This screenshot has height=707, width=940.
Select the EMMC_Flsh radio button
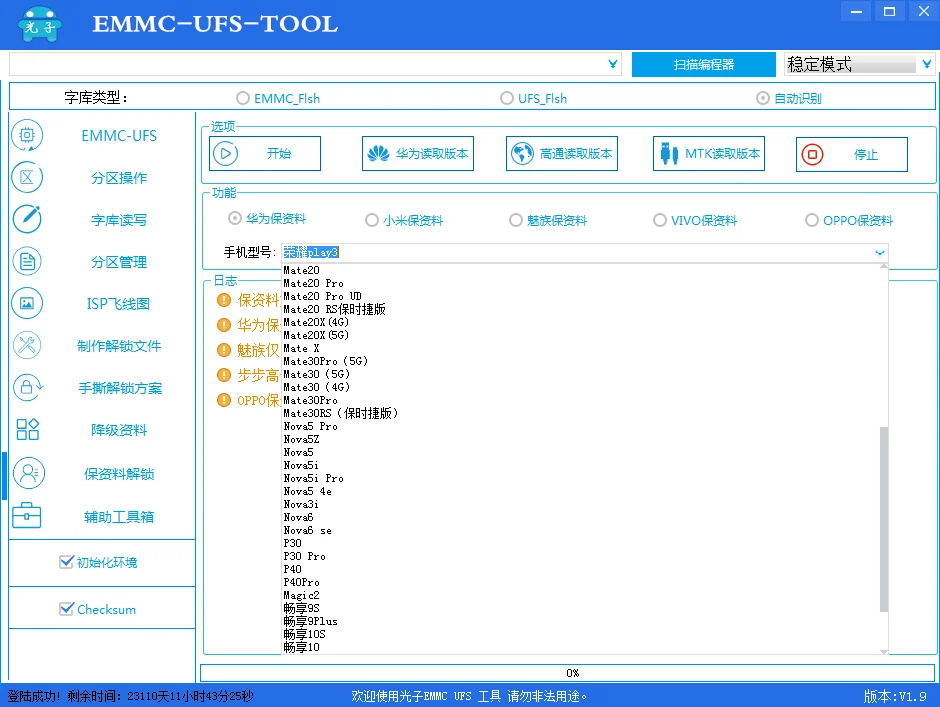242,98
